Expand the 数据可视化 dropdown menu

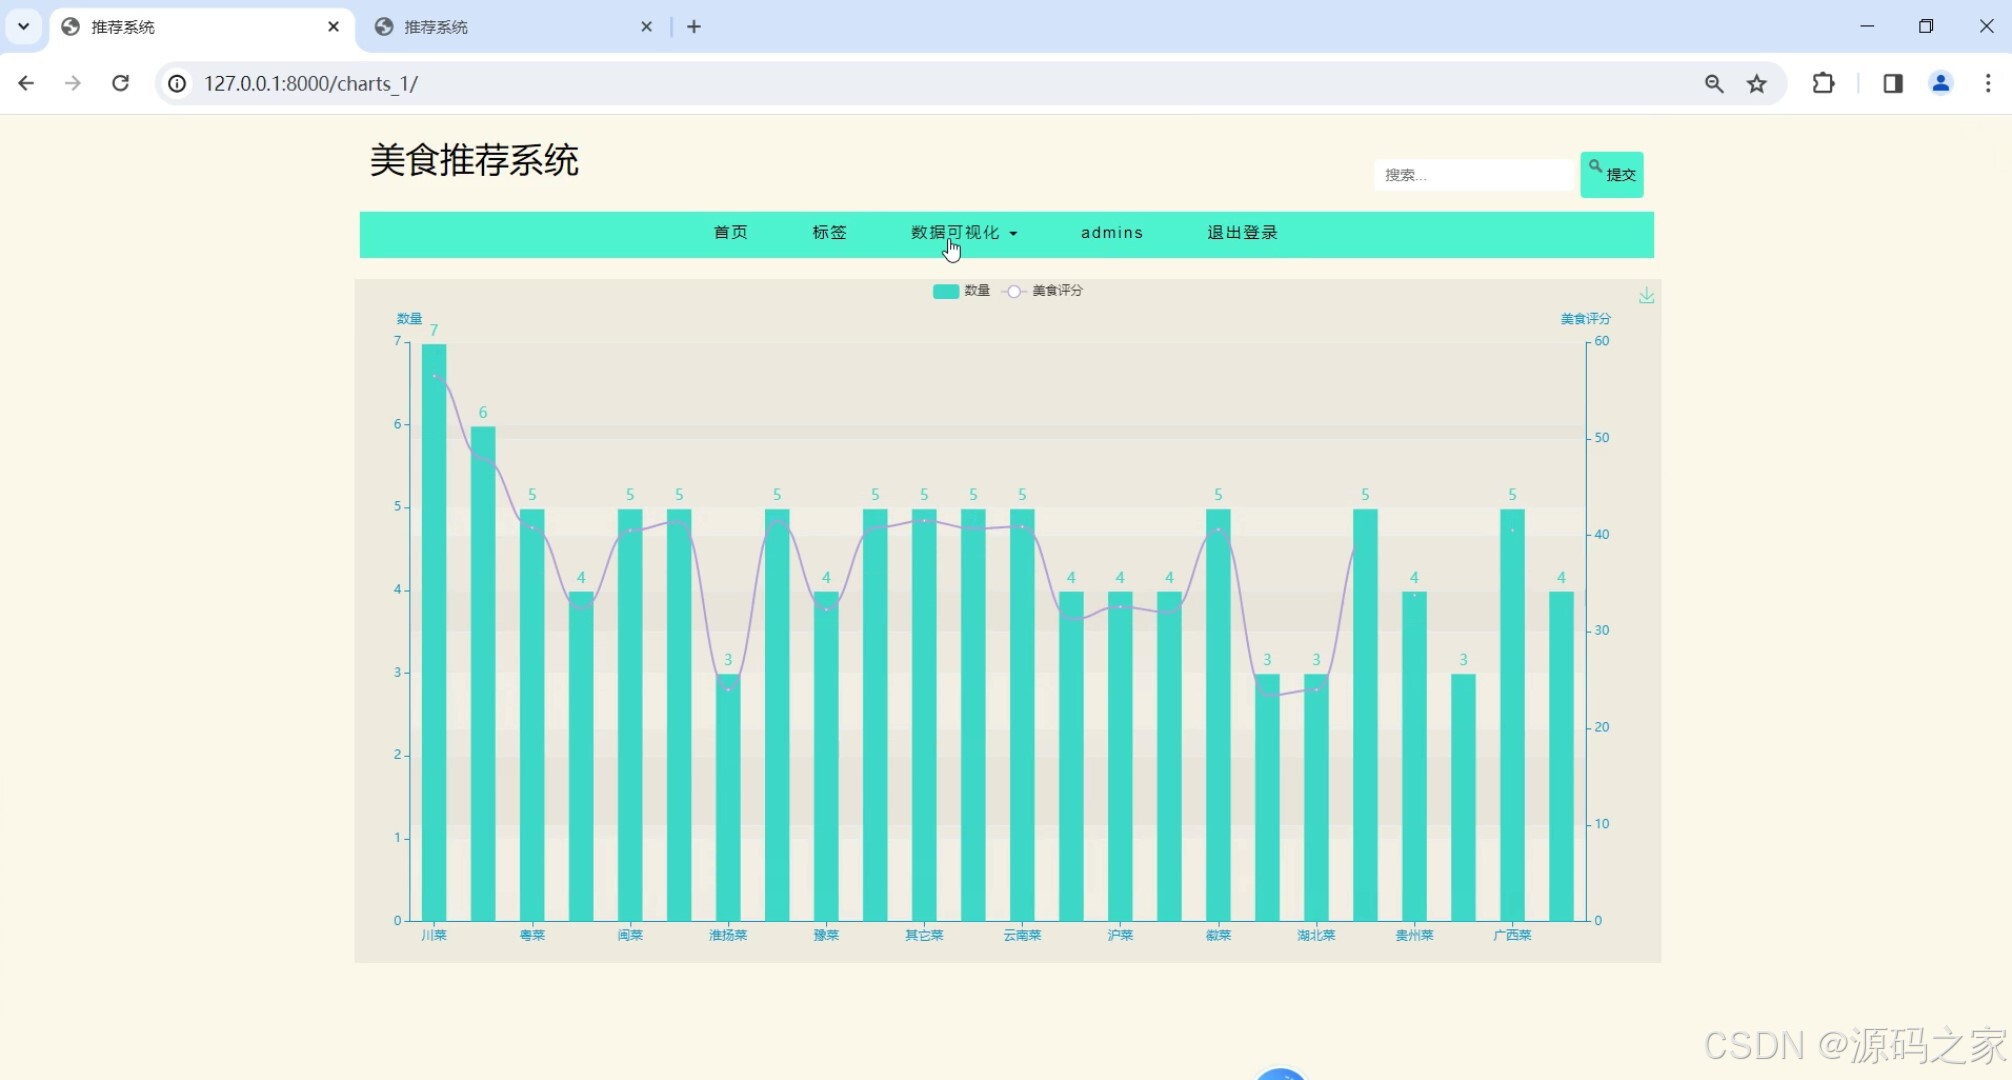[x=963, y=232]
